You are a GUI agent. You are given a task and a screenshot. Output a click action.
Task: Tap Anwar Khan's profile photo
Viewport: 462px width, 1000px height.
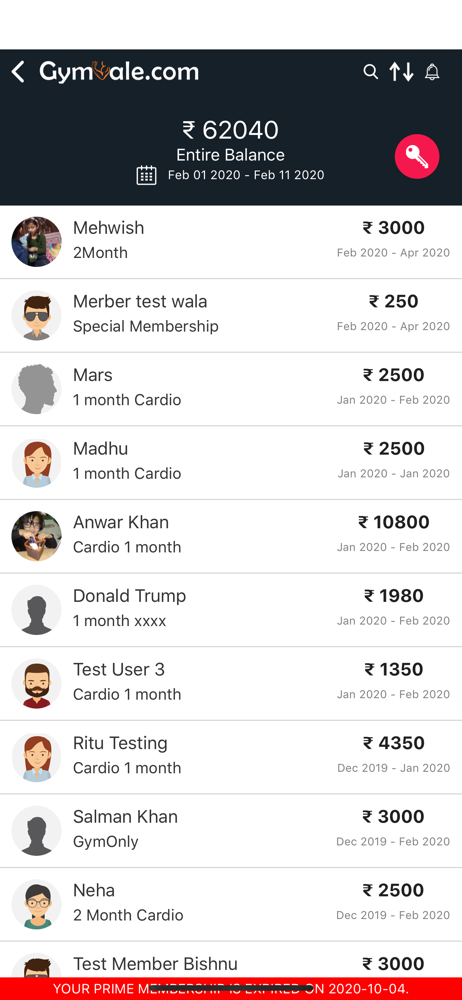36,536
